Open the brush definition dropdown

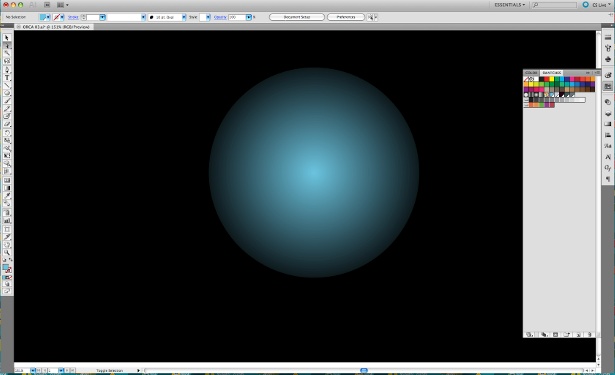click(184, 17)
